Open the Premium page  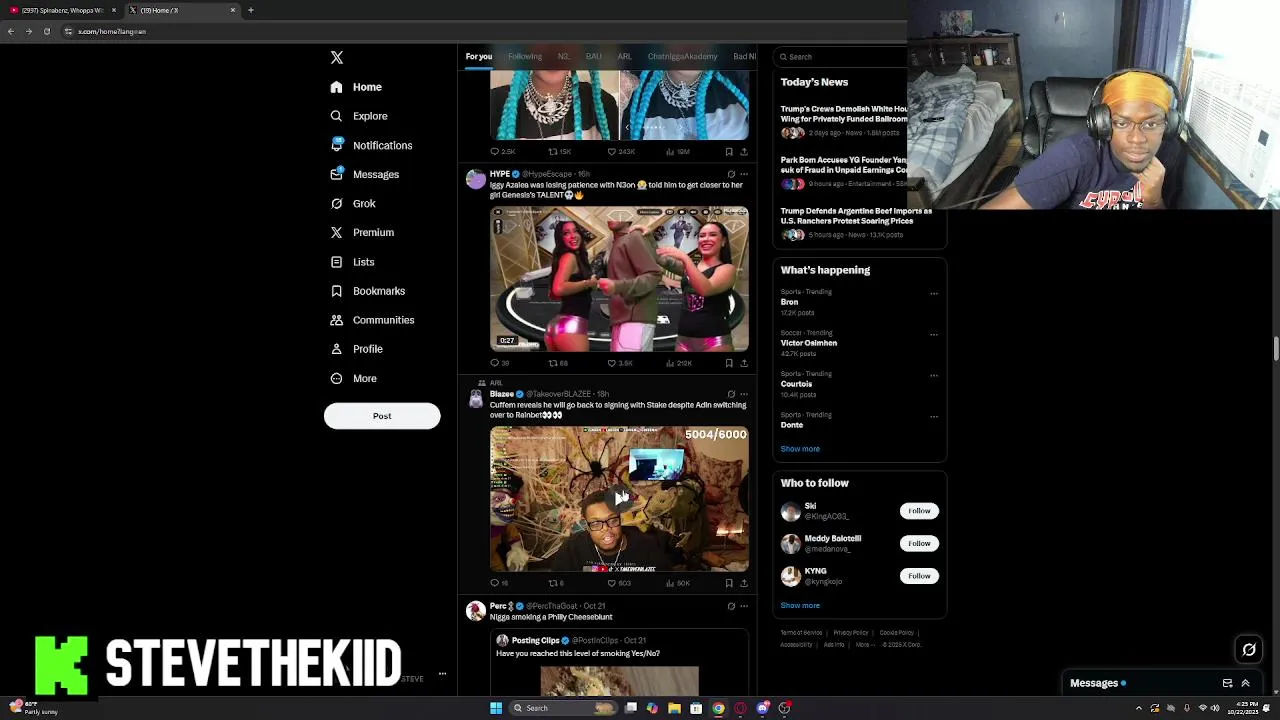point(362,232)
